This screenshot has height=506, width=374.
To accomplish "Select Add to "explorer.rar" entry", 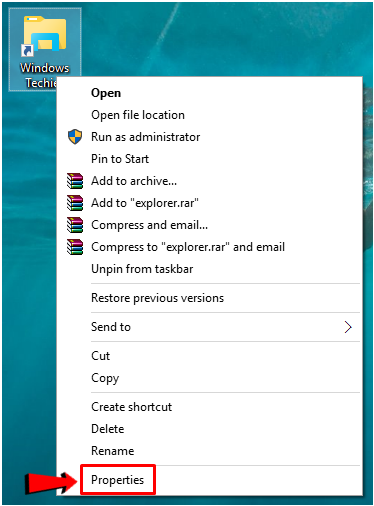I will click(x=209, y=203).
